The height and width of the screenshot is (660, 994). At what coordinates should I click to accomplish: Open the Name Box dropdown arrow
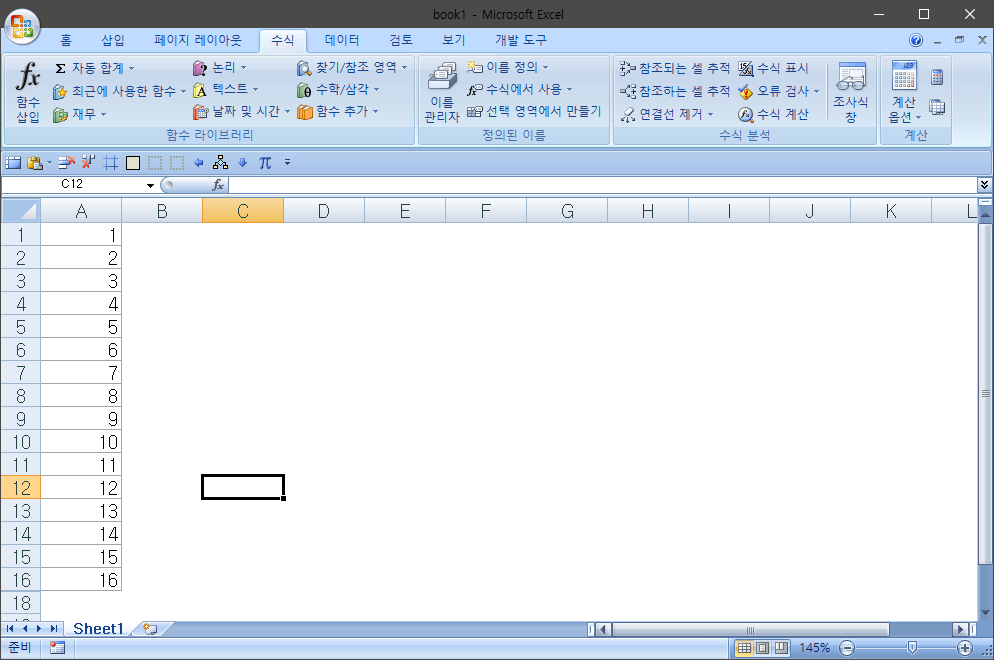tap(150, 185)
